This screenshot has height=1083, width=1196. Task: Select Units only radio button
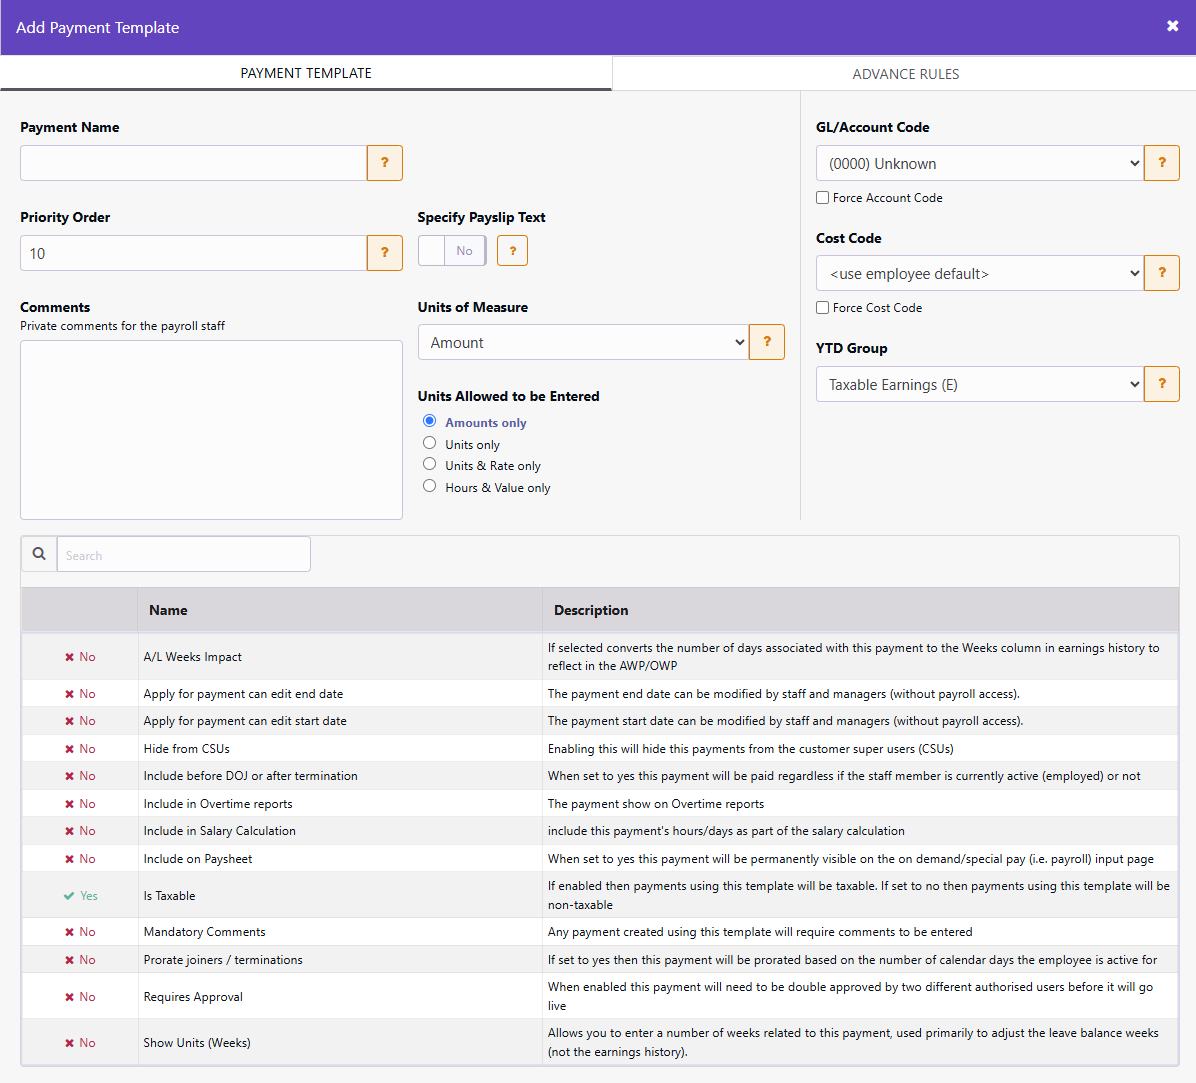pos(429,443)
